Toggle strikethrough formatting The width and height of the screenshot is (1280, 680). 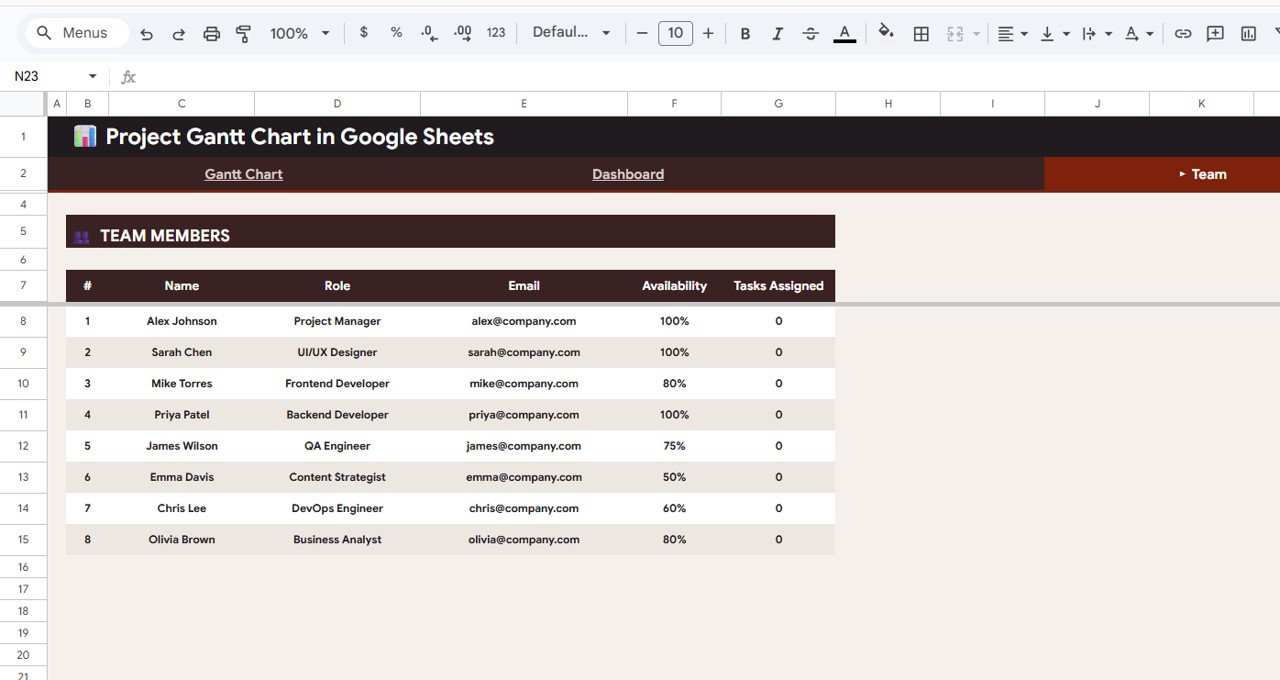[x=810, y=33]
